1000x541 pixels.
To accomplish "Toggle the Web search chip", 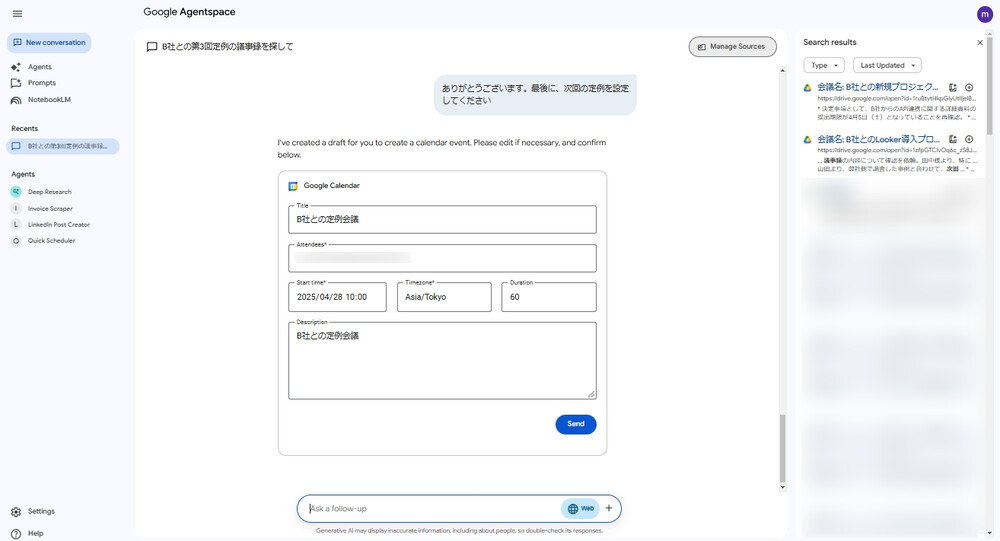I will coord(580,509).
